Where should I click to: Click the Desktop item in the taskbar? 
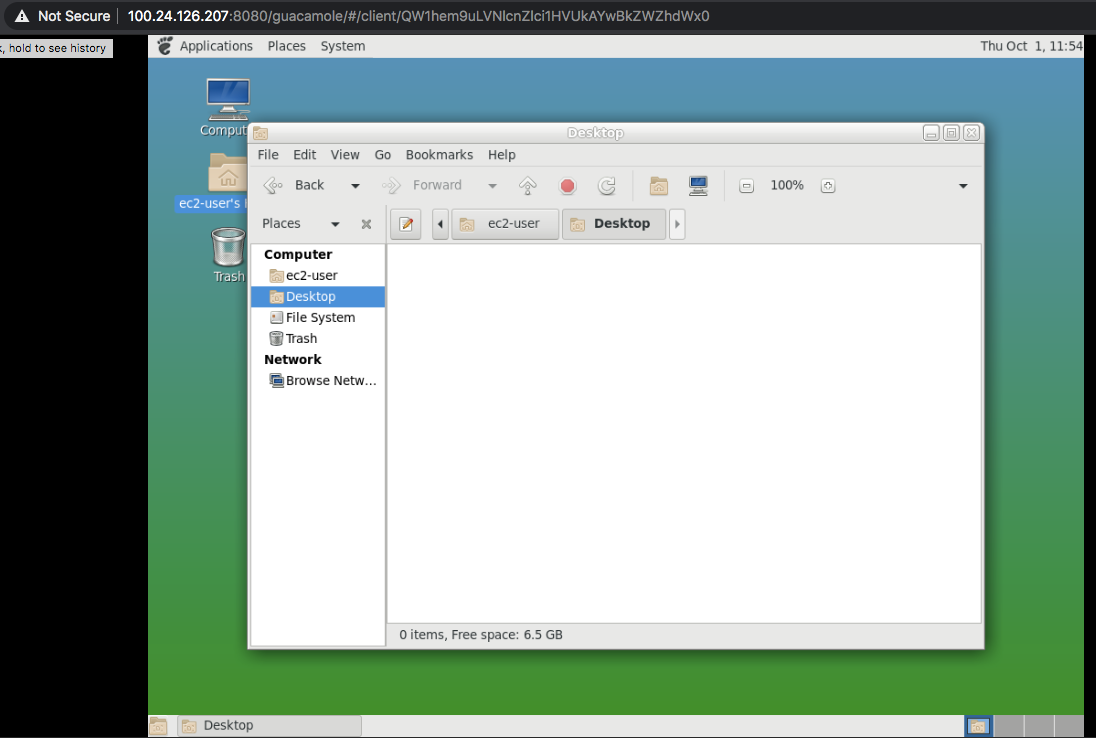[x=268, y=725]
